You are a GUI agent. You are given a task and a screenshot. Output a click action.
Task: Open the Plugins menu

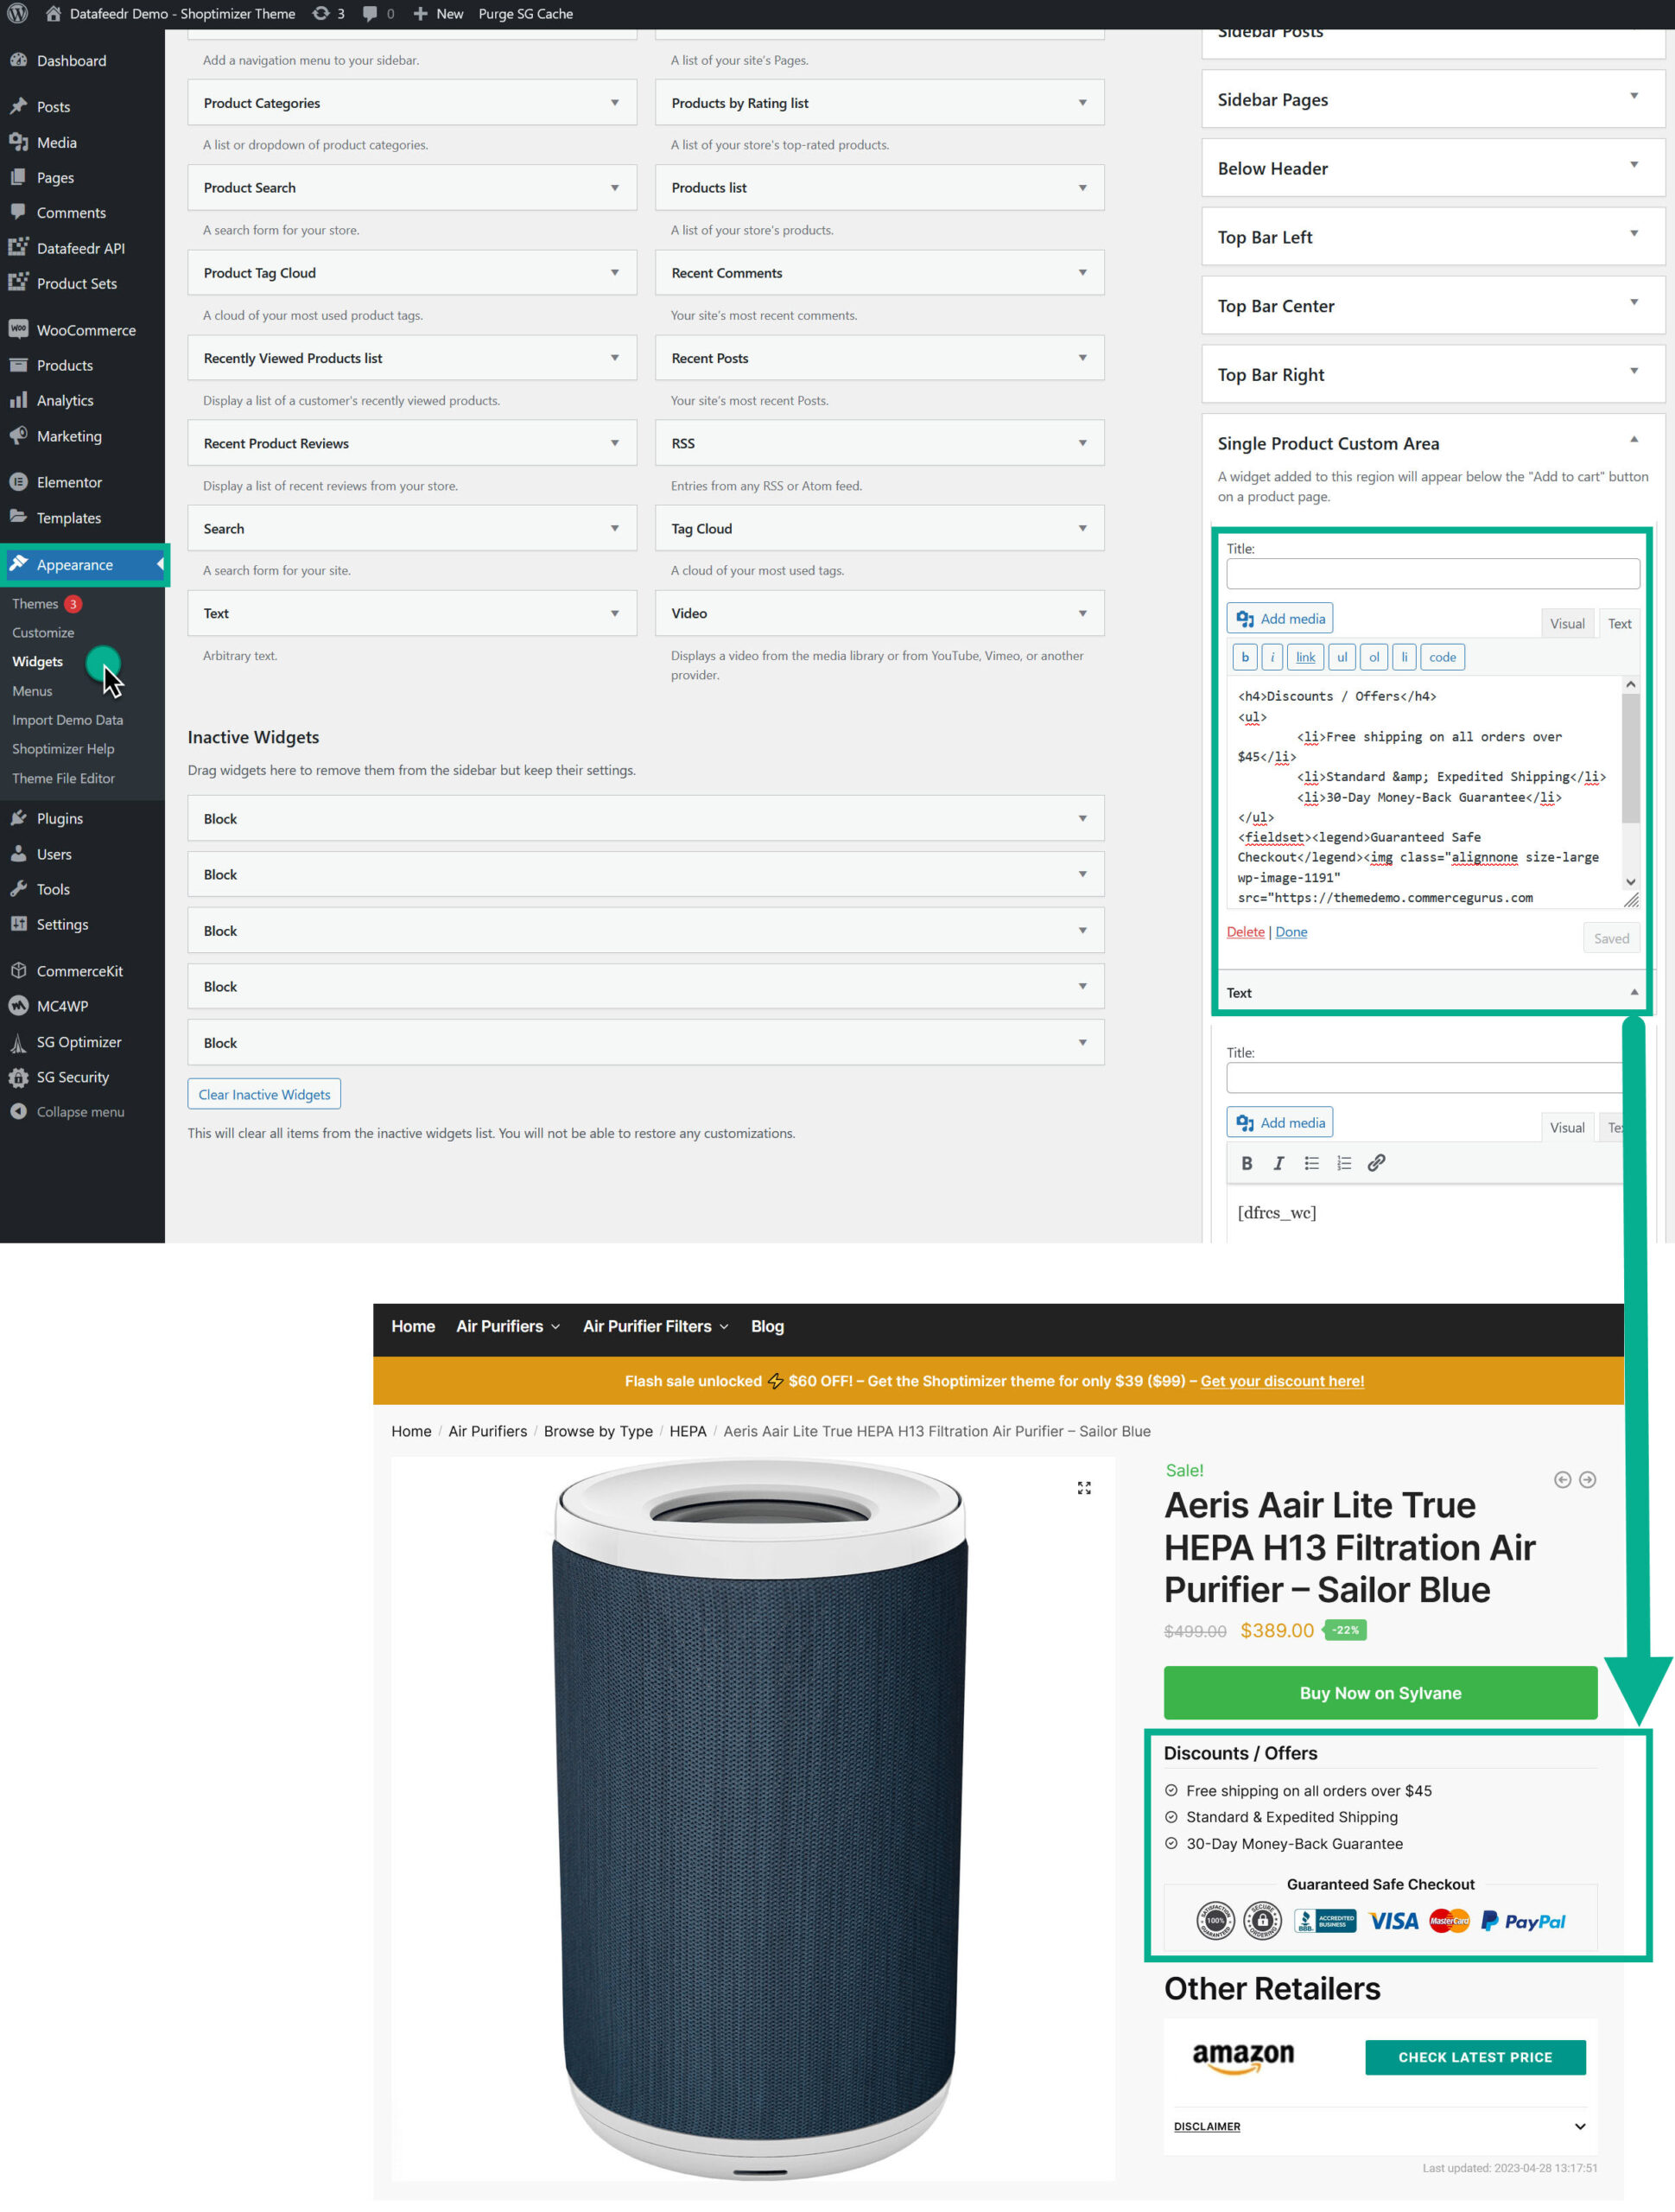pyautogui.click(x=59, y=818)
